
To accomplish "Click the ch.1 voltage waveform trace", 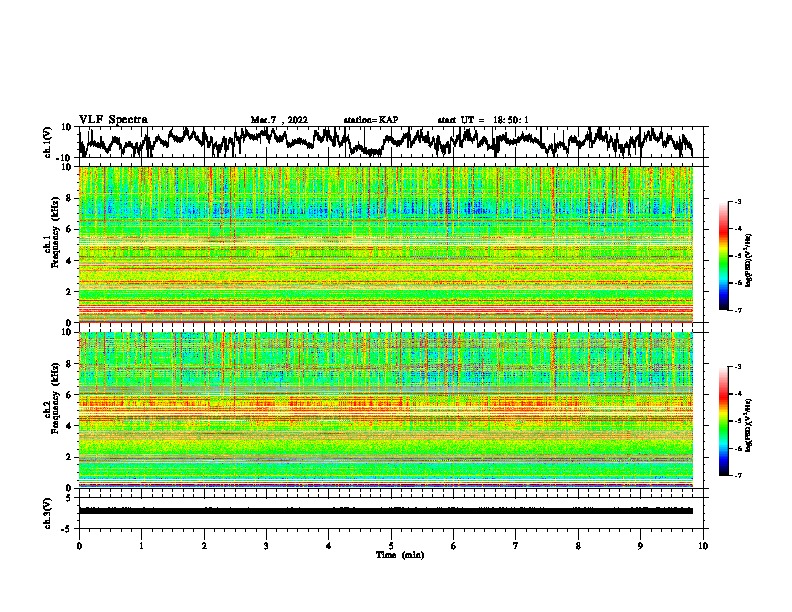I will point(385,142).
